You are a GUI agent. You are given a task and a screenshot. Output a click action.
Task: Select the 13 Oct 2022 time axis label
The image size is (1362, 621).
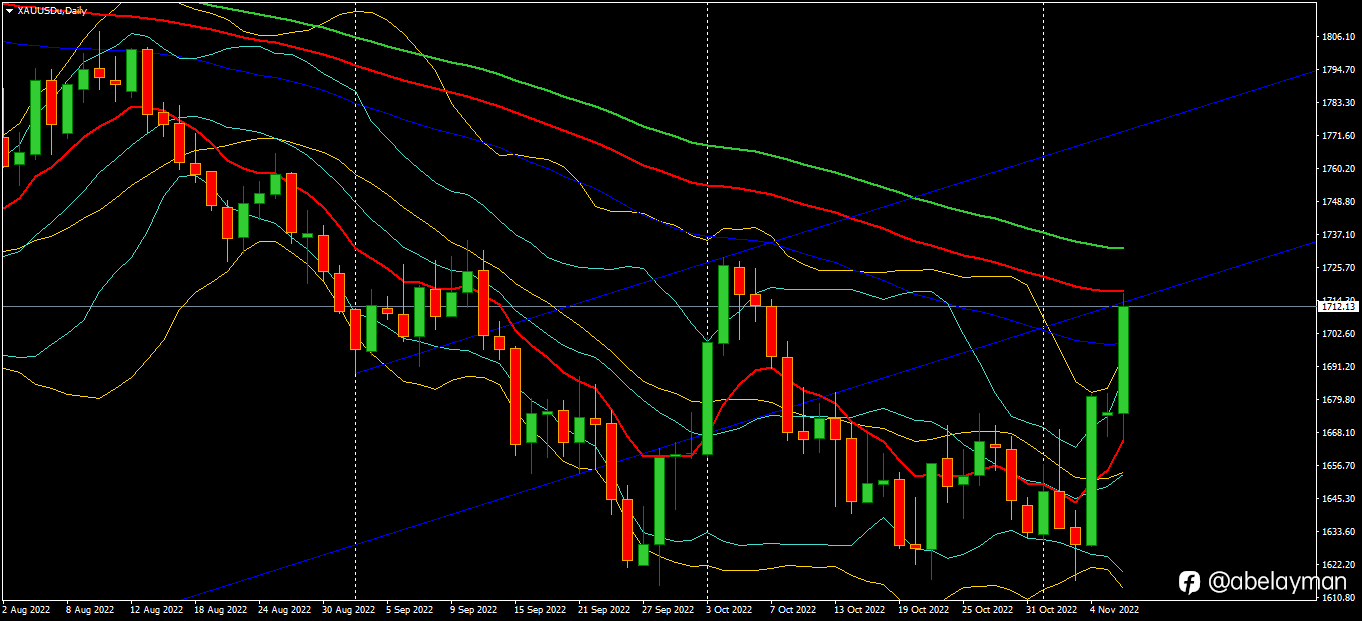[860, 609]
